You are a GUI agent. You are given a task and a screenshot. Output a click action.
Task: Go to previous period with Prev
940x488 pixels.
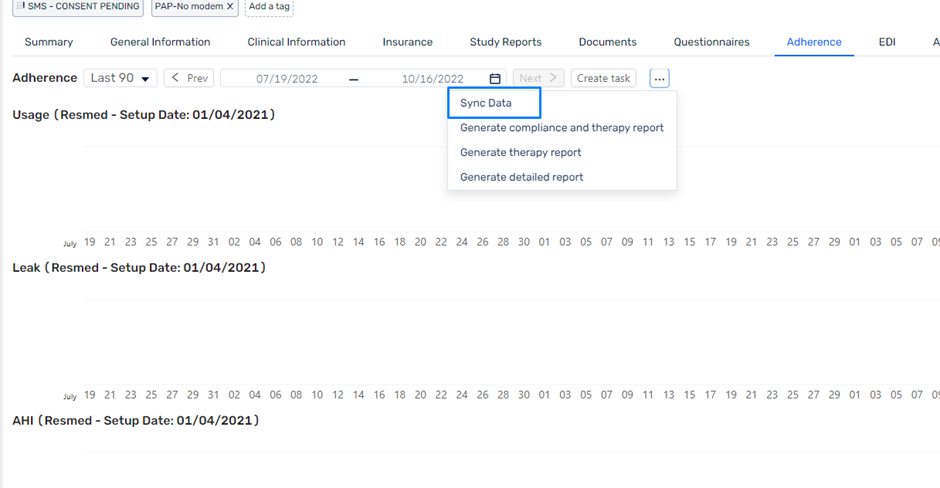coord(189,78)
